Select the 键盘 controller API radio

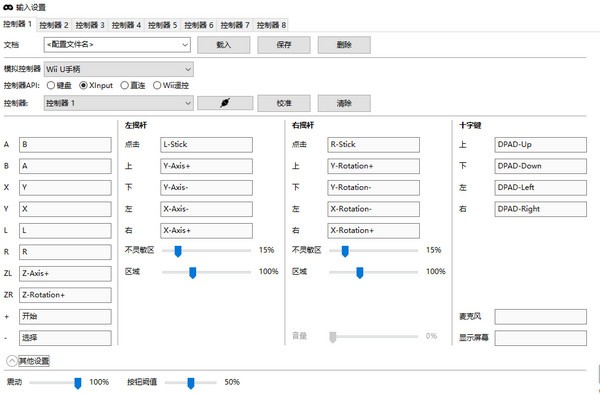51,85
